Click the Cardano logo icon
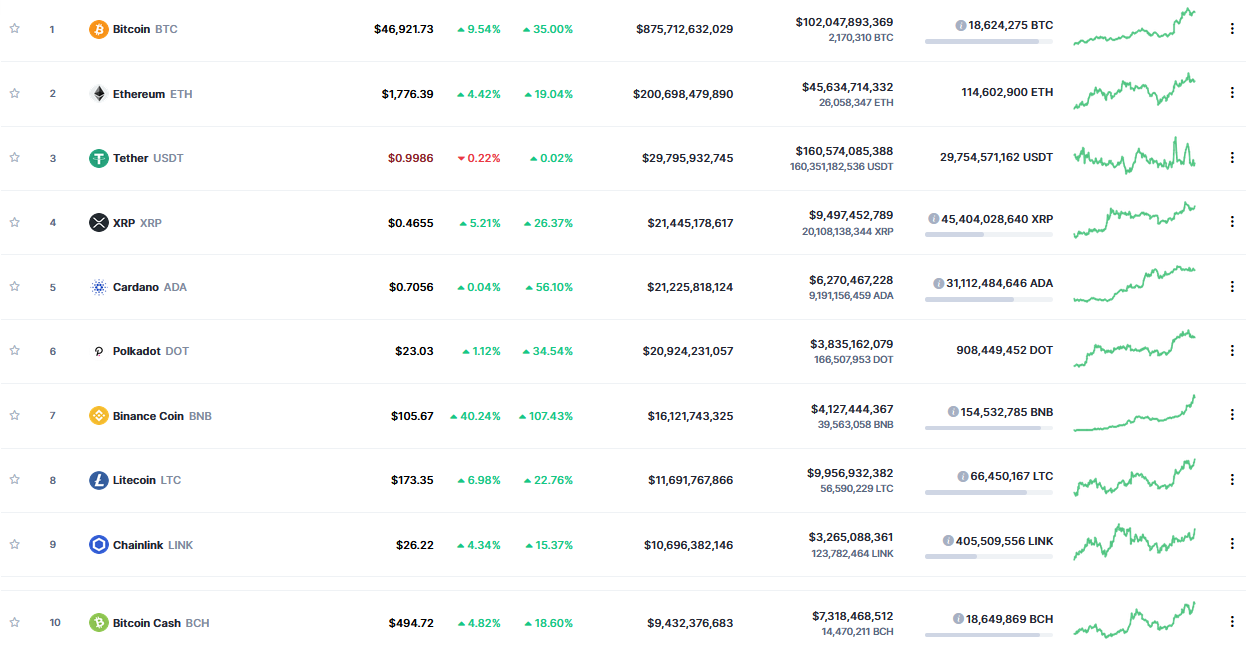 click(98, 287)
